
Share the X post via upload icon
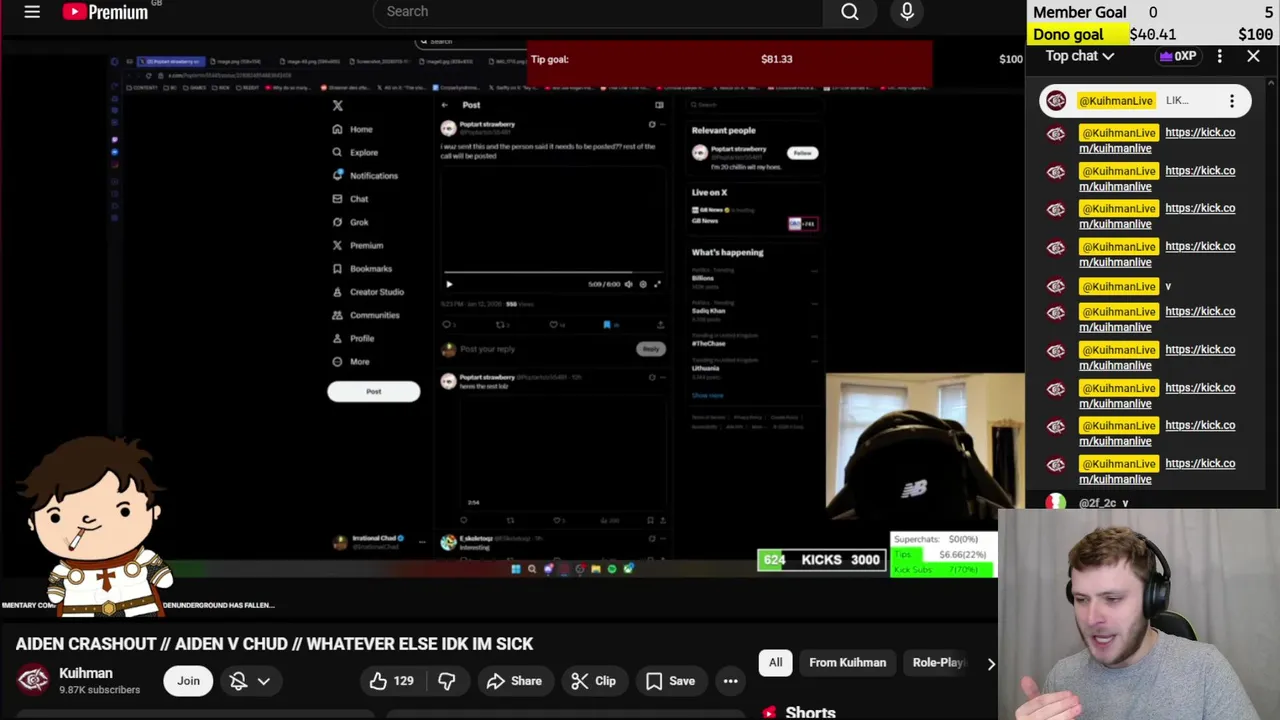pyautogui.click(x=660, y=324)
